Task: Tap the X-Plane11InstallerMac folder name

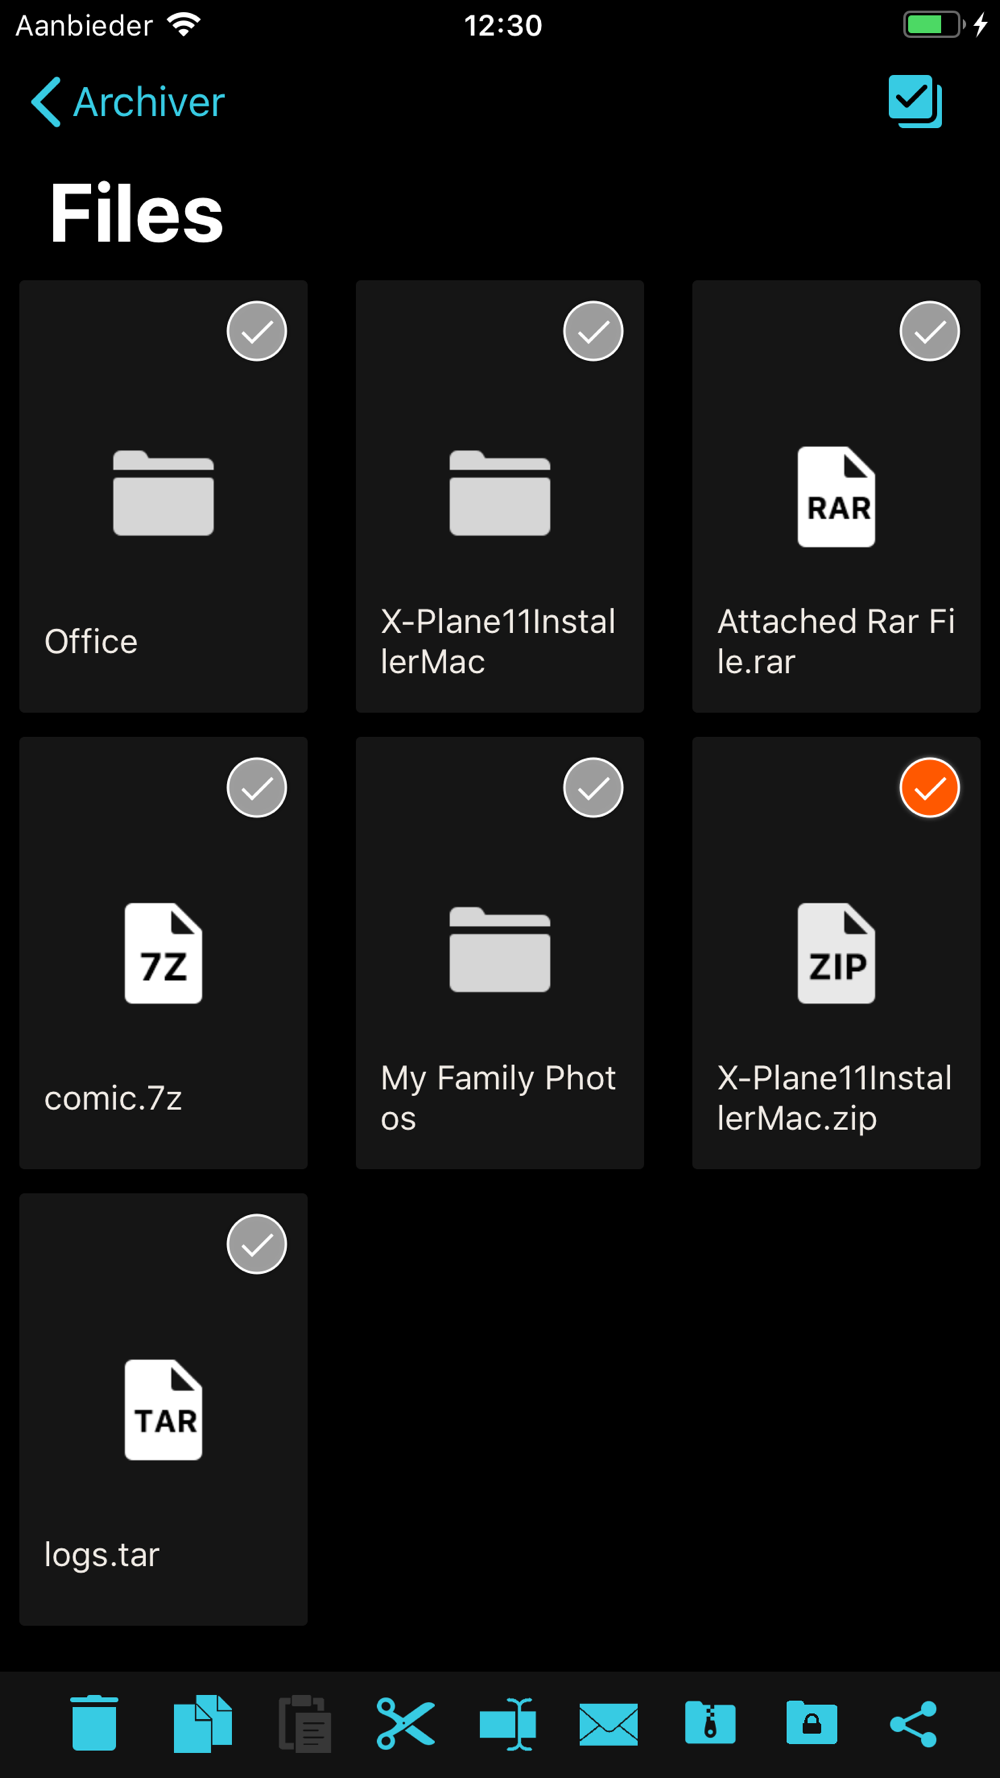Action: tap(498, 641)
